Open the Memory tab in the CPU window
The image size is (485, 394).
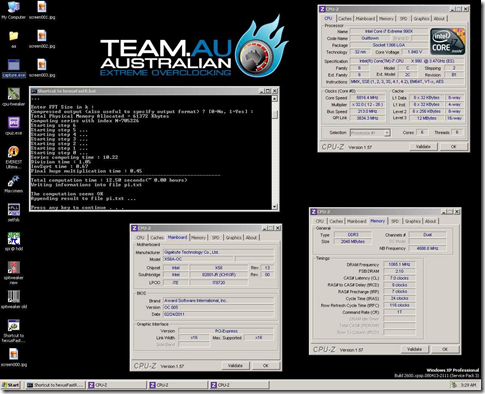click(386, 19)
